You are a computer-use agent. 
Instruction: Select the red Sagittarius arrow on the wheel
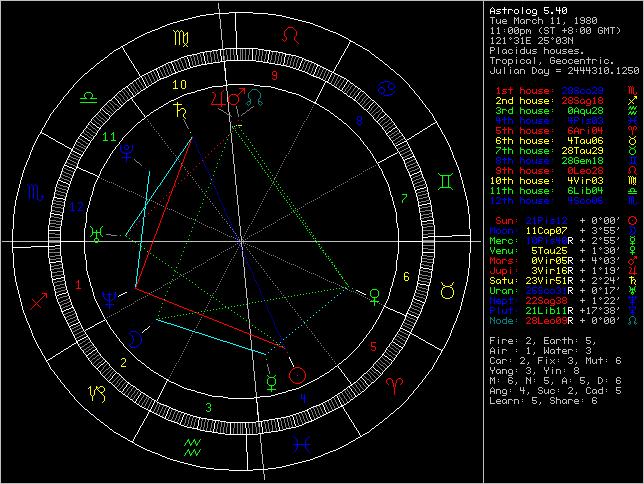42,295
